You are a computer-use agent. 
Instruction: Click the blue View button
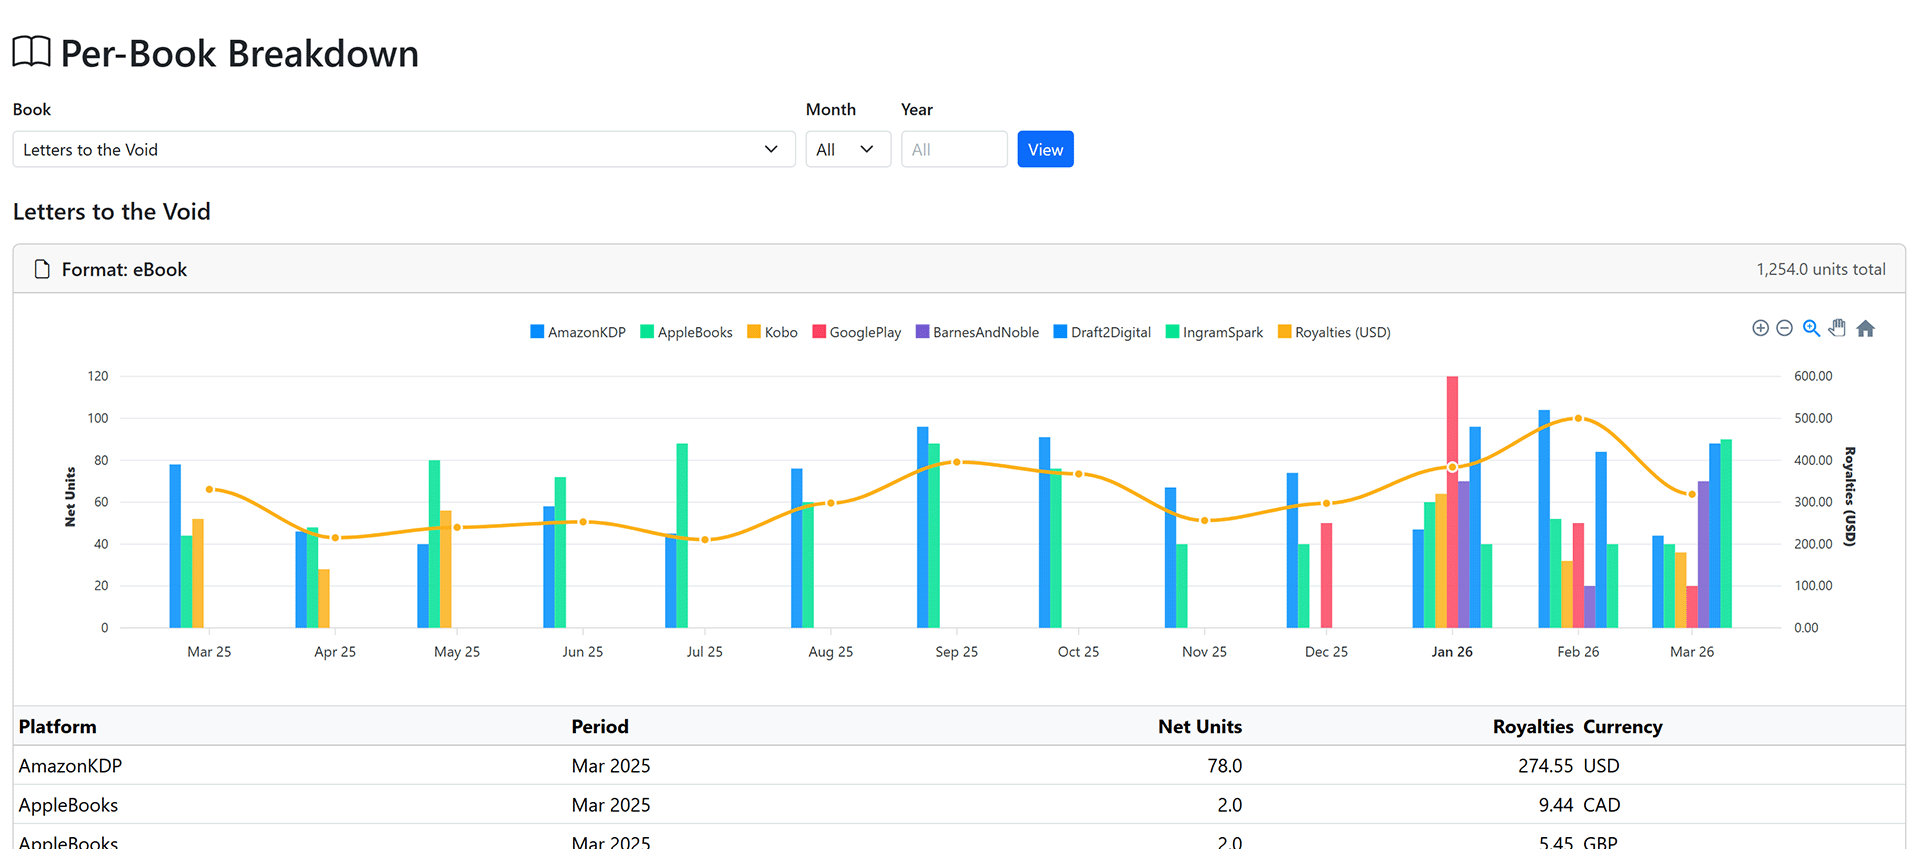coord(1045,149)
